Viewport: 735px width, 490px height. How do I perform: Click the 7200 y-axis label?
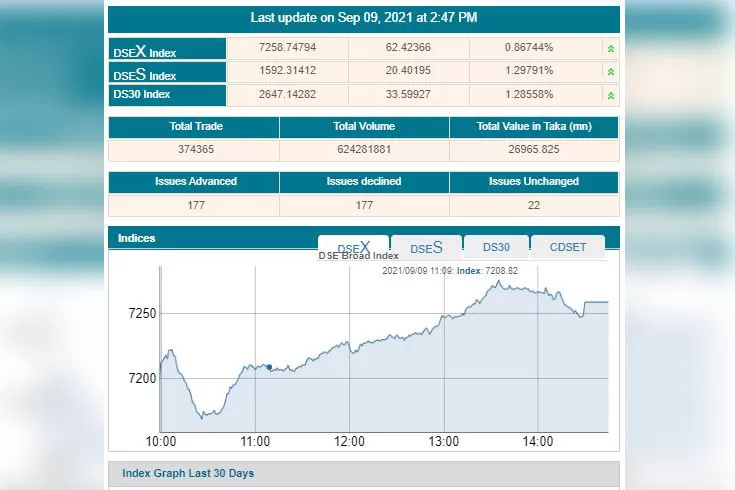[142, 378]
